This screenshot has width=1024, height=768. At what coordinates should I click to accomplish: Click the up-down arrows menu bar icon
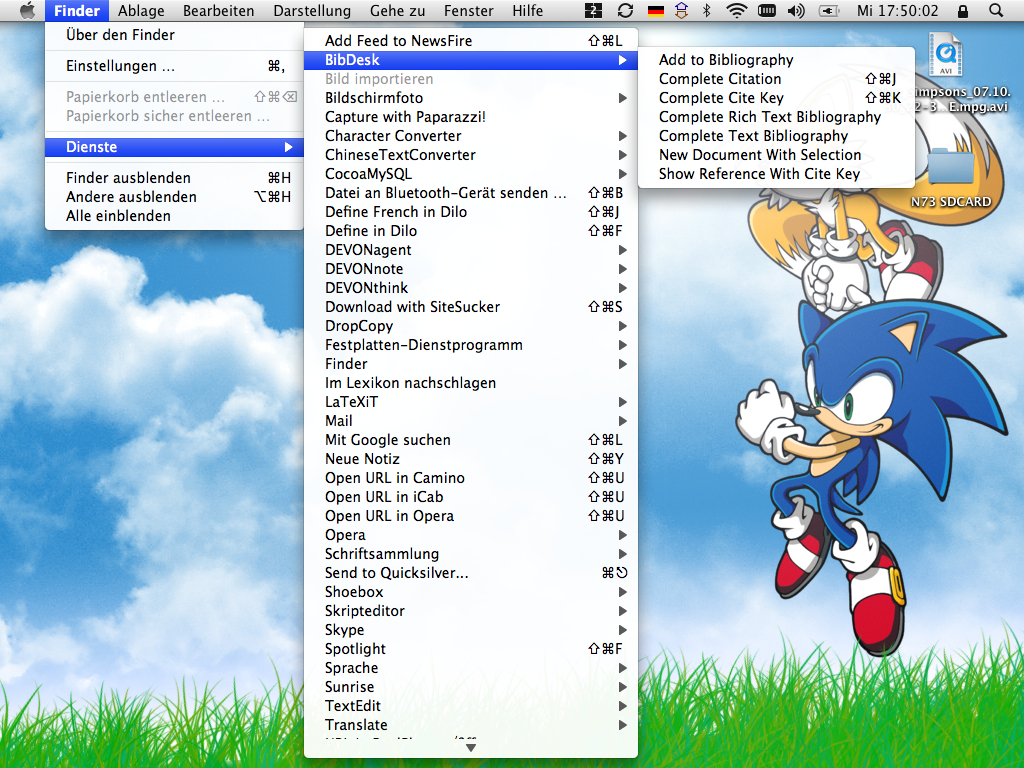tap(681, 10)
